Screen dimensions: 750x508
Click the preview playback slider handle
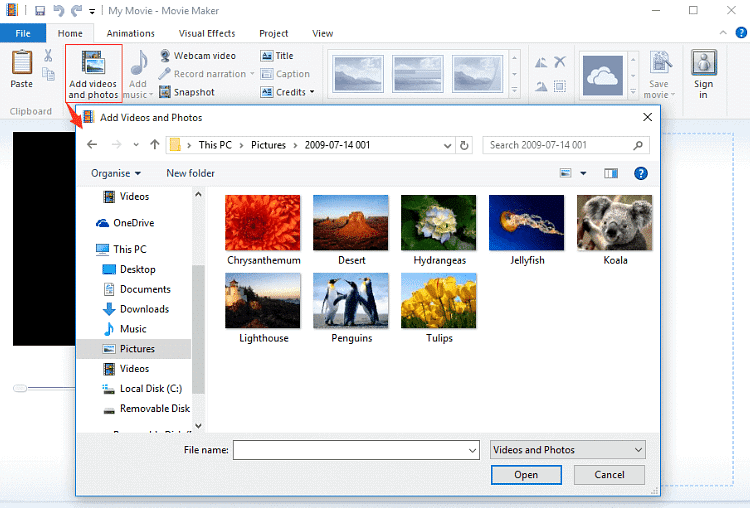click(x=20, y=388)
